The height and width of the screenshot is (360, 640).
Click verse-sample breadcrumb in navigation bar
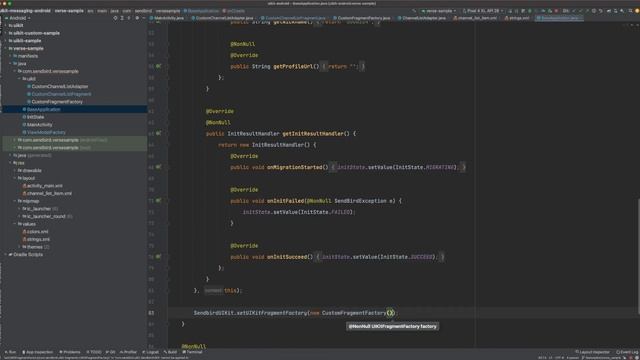69,11
